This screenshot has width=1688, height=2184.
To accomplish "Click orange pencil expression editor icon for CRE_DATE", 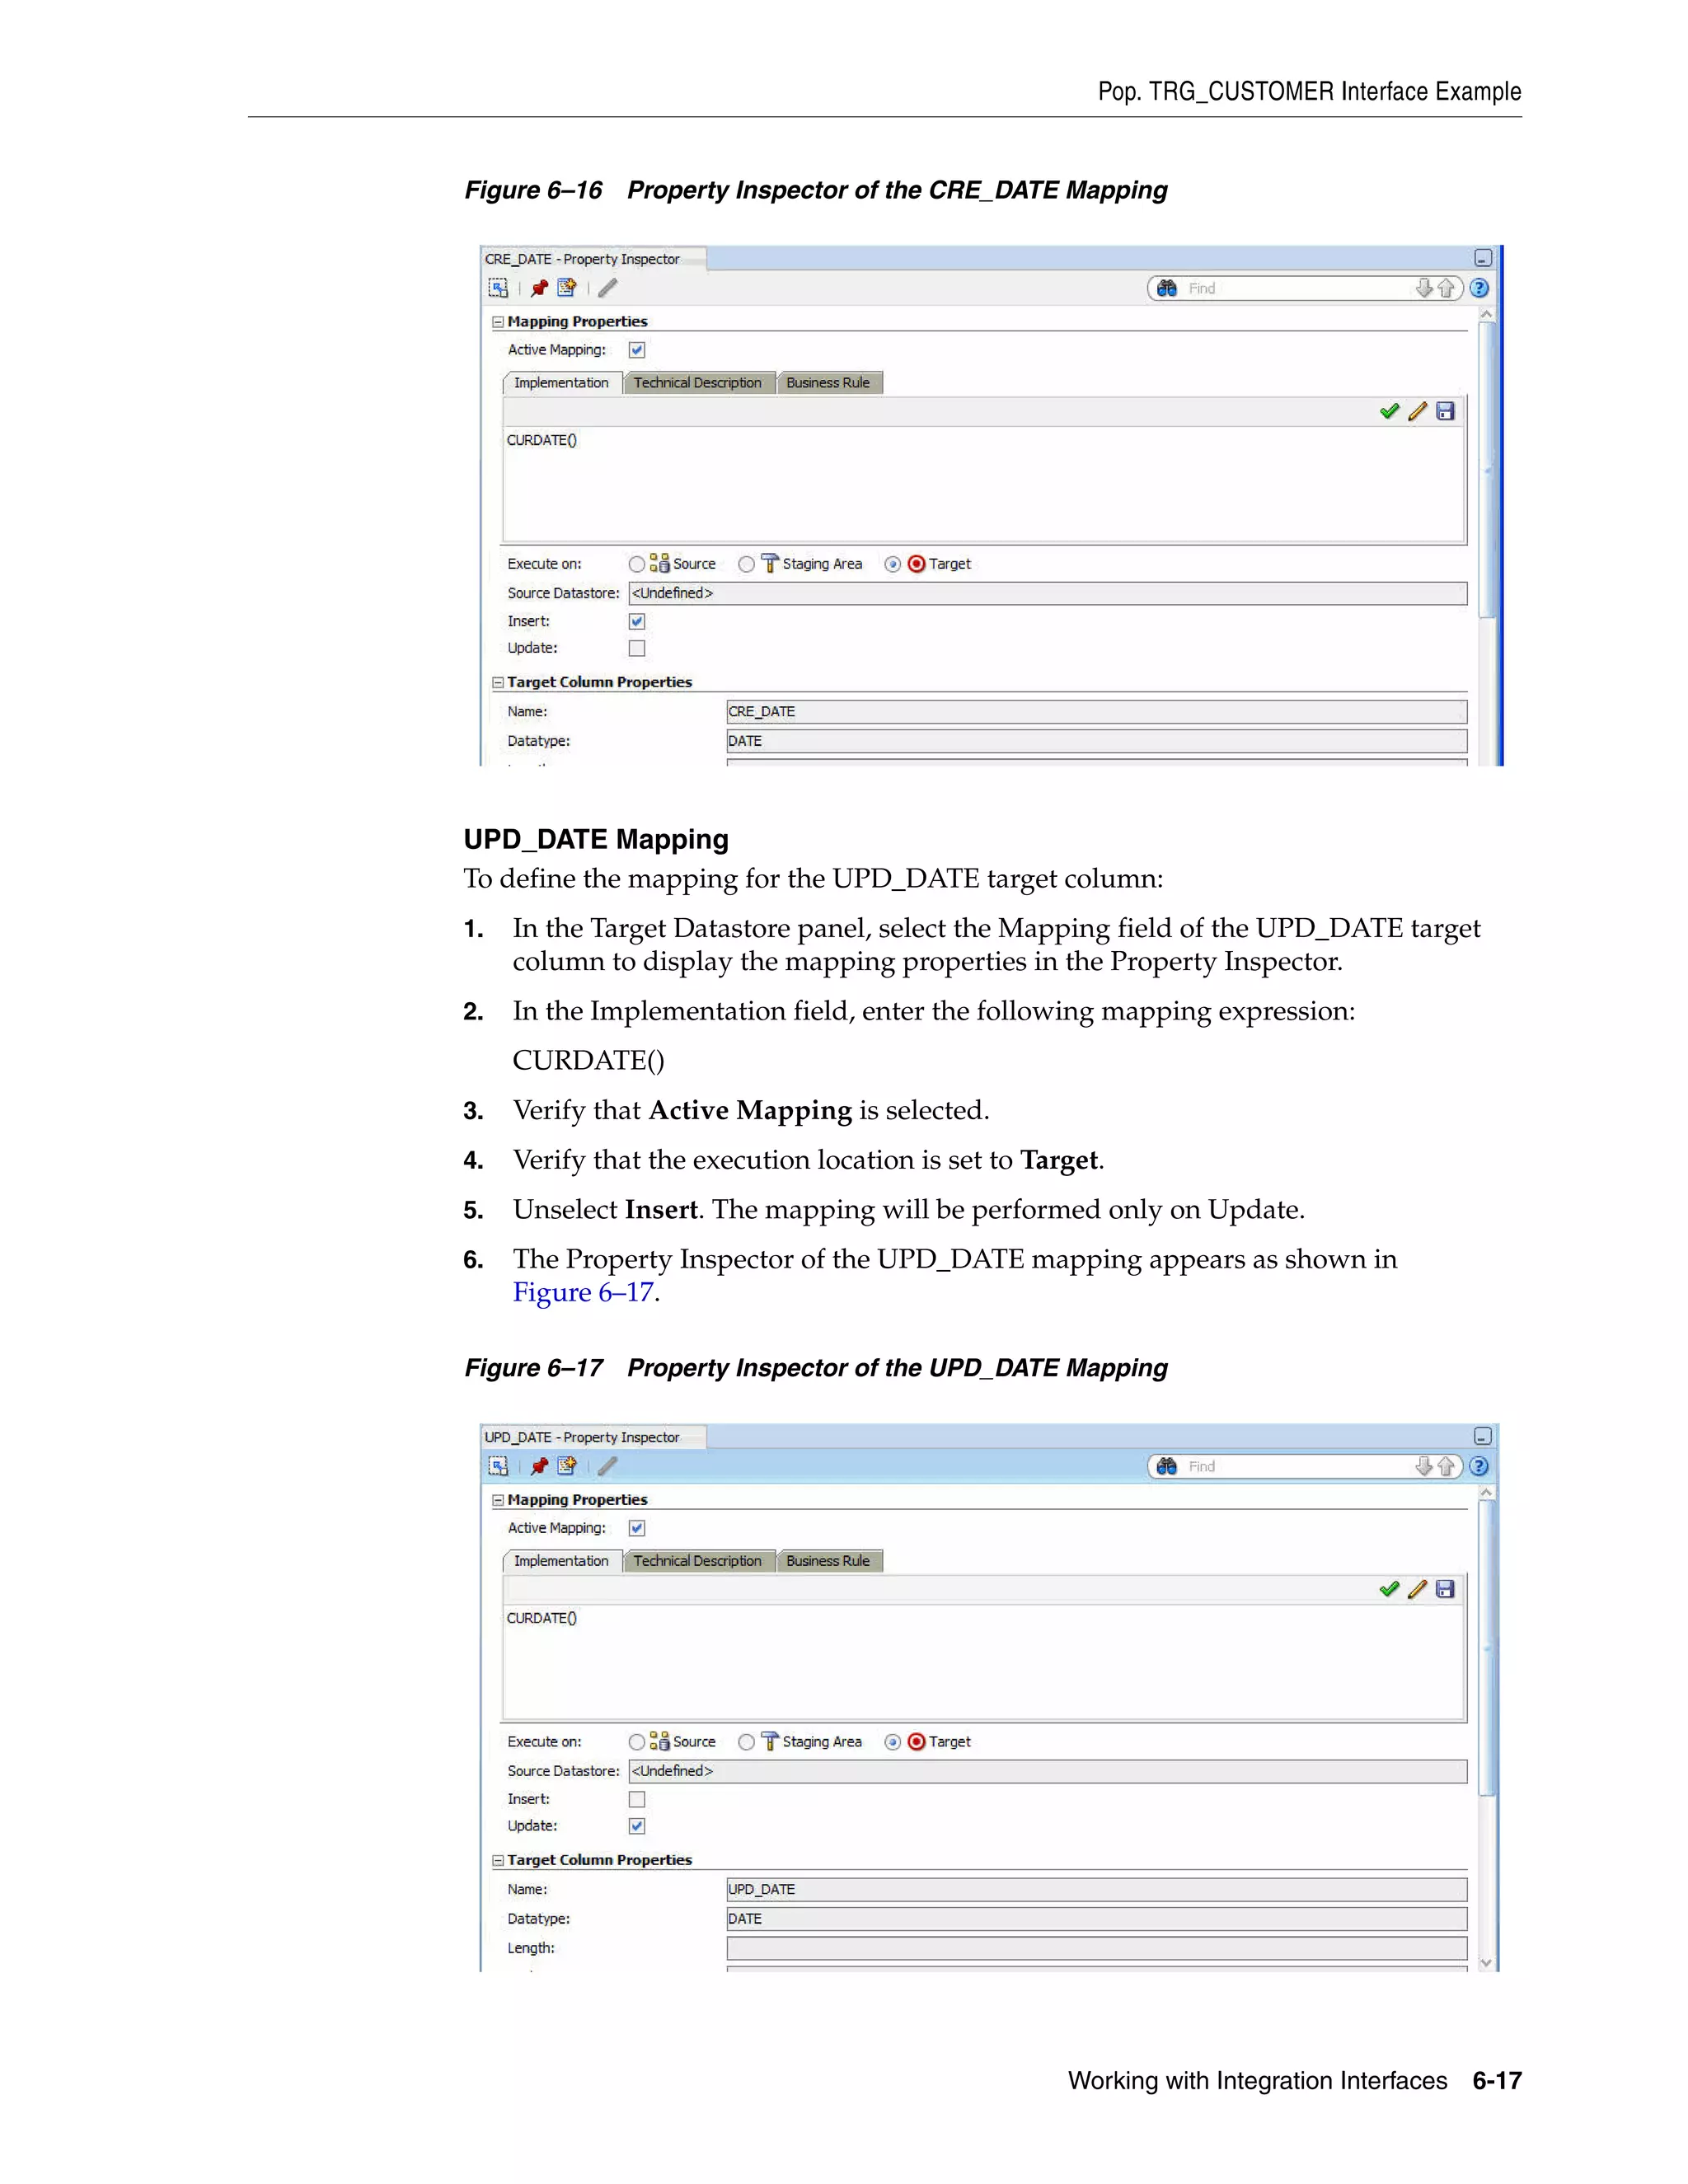I will tap(1418, 411).
